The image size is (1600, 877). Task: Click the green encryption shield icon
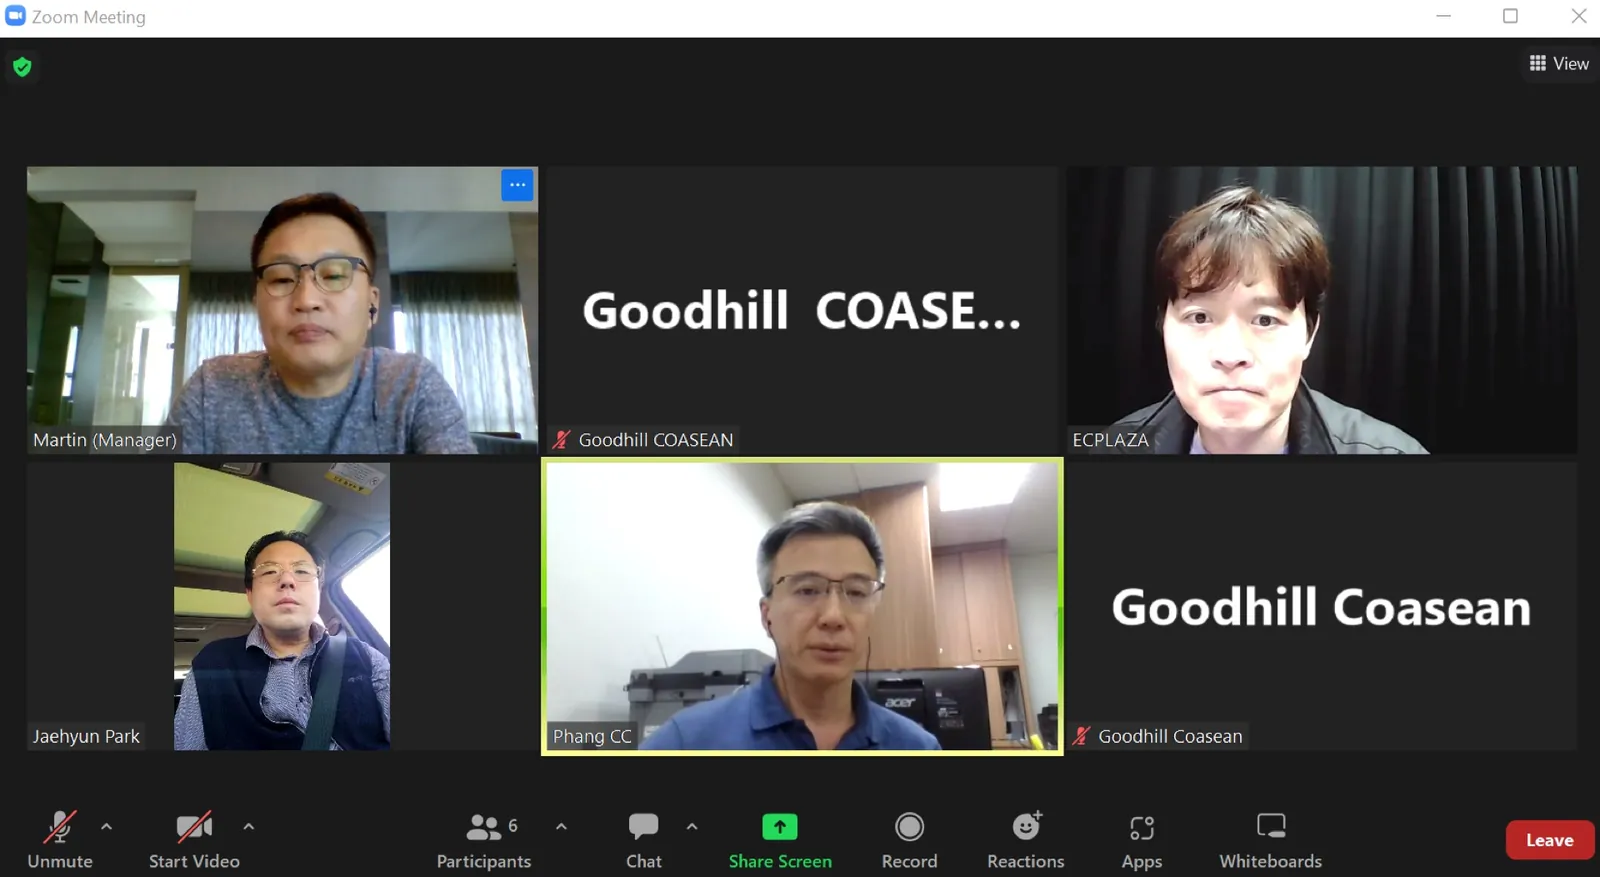point(22,67)
